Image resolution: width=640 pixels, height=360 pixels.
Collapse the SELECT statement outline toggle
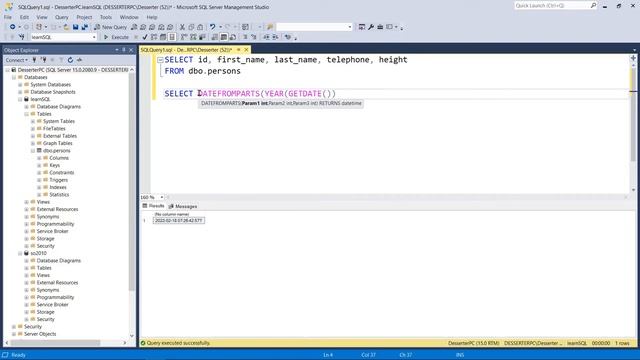[x=160, y=60]
